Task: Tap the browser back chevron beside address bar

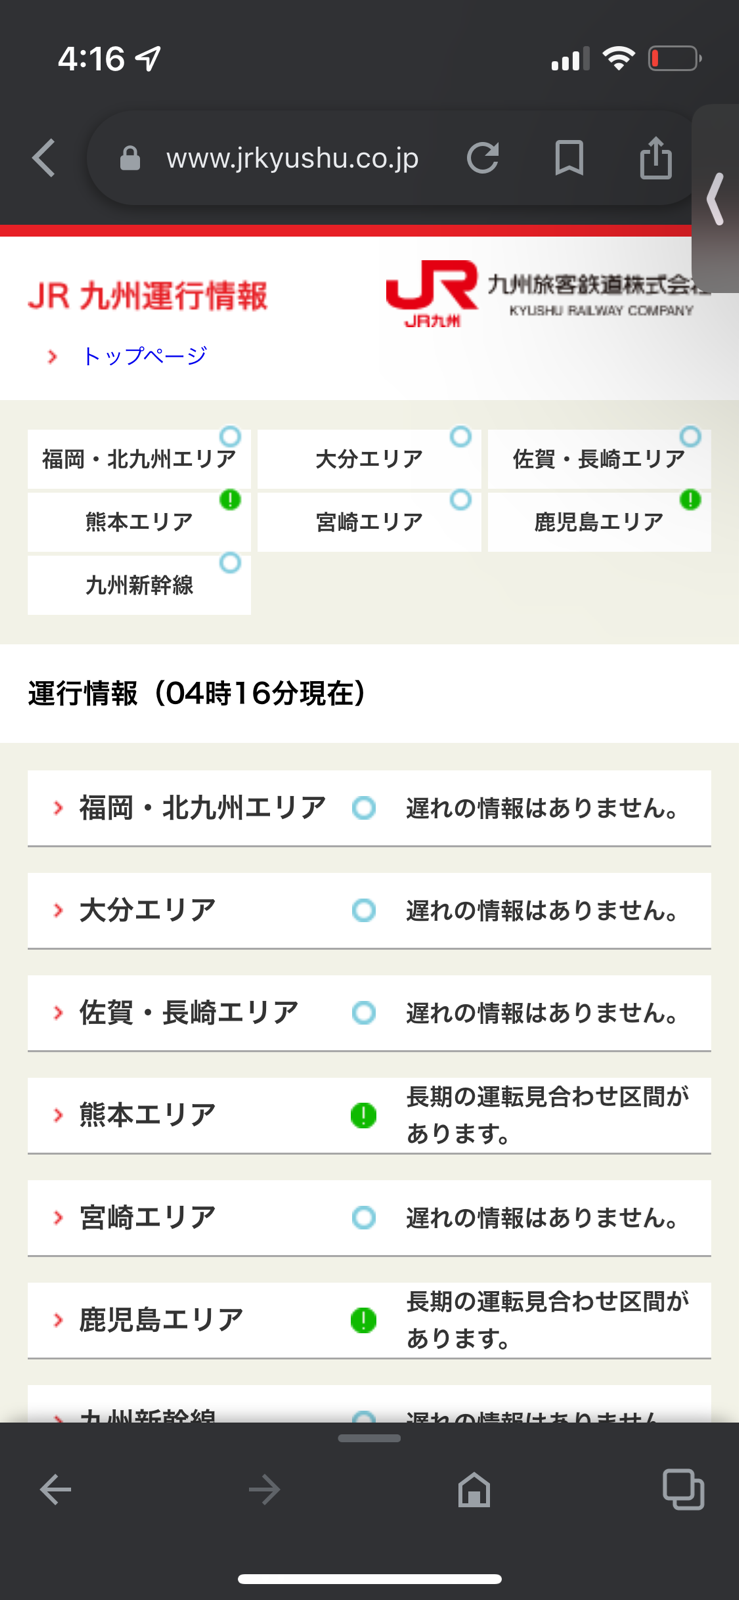Action: pos(44,158)
